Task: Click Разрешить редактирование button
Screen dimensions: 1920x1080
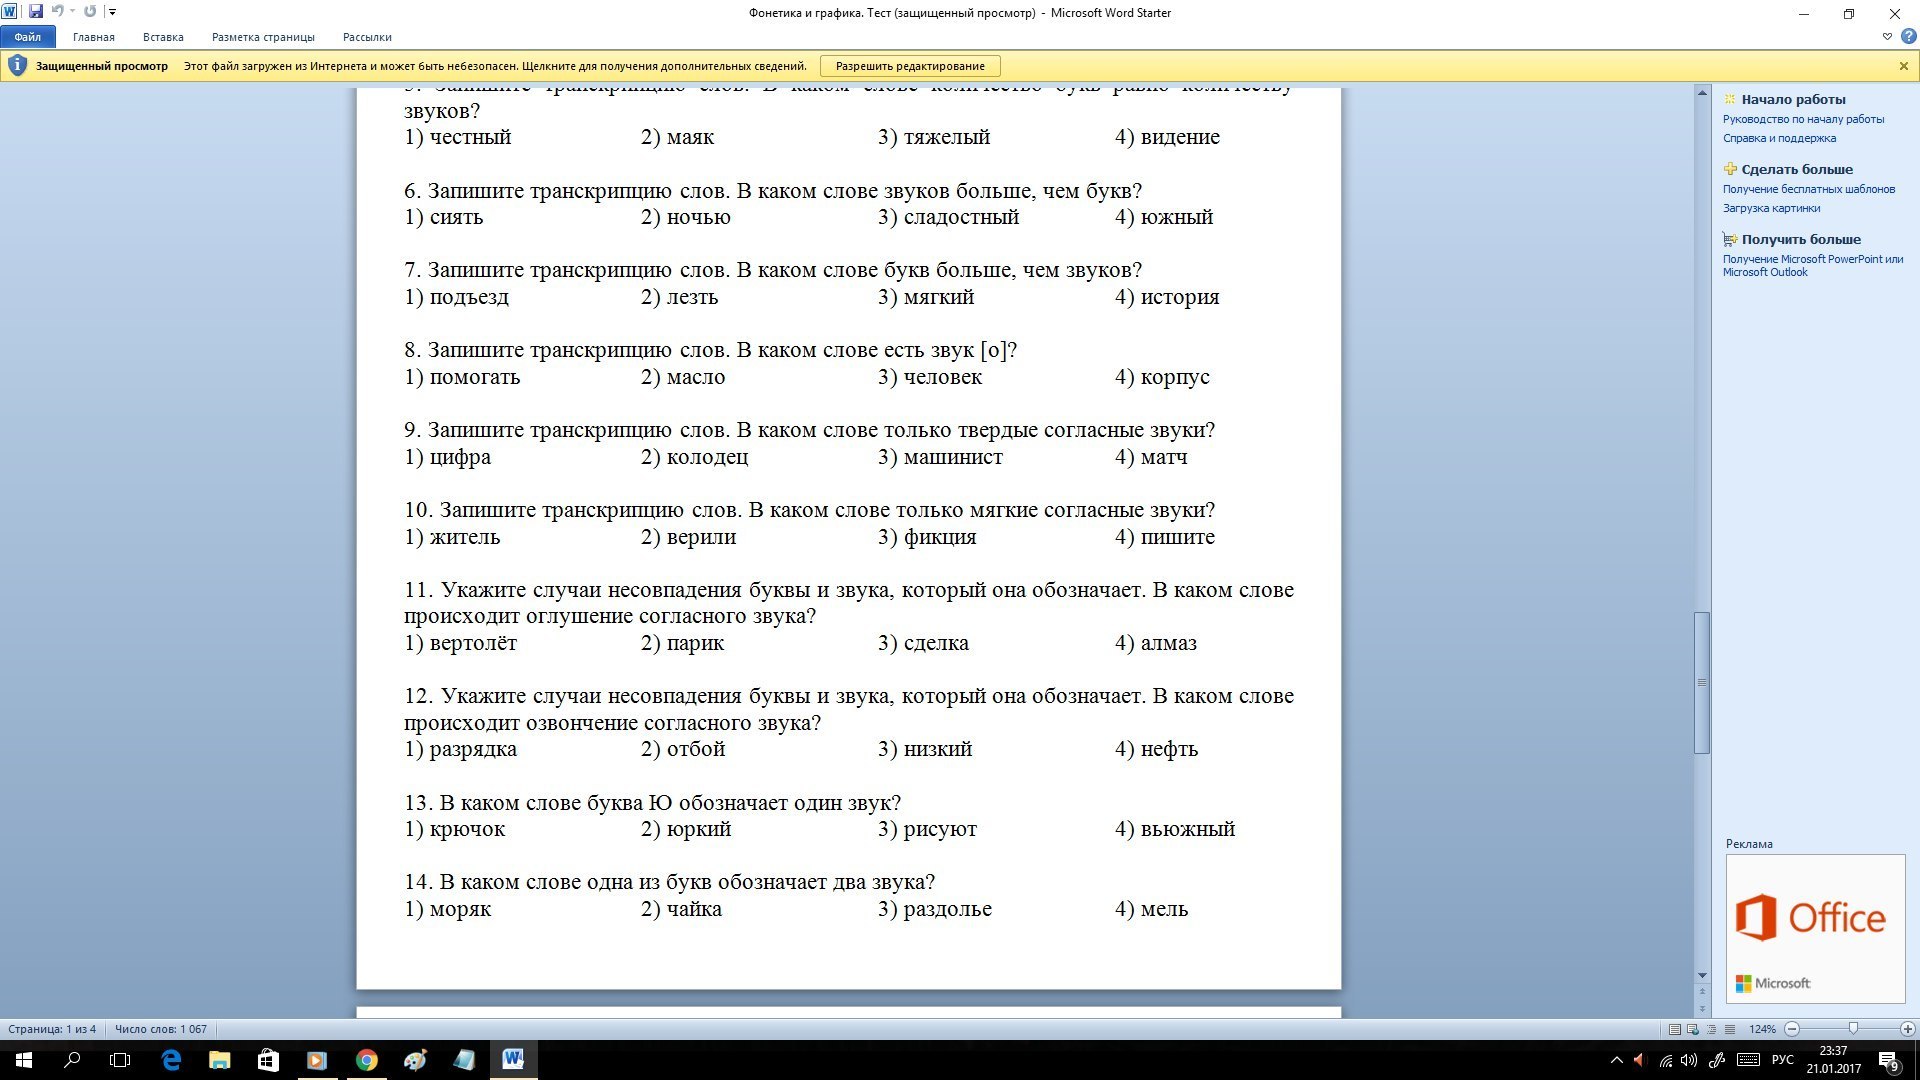Action: (x=911, y=65)
